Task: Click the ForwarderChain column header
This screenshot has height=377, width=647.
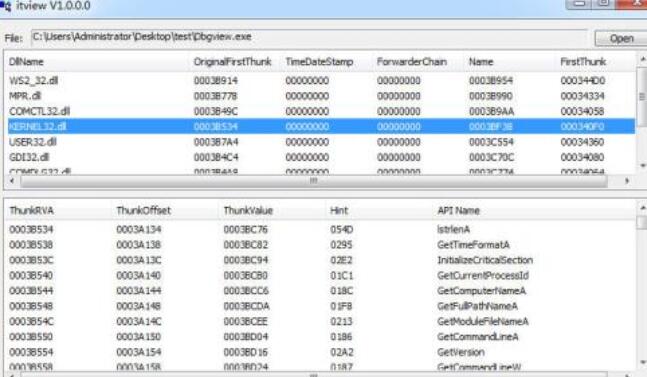Action: pos(411,62)
